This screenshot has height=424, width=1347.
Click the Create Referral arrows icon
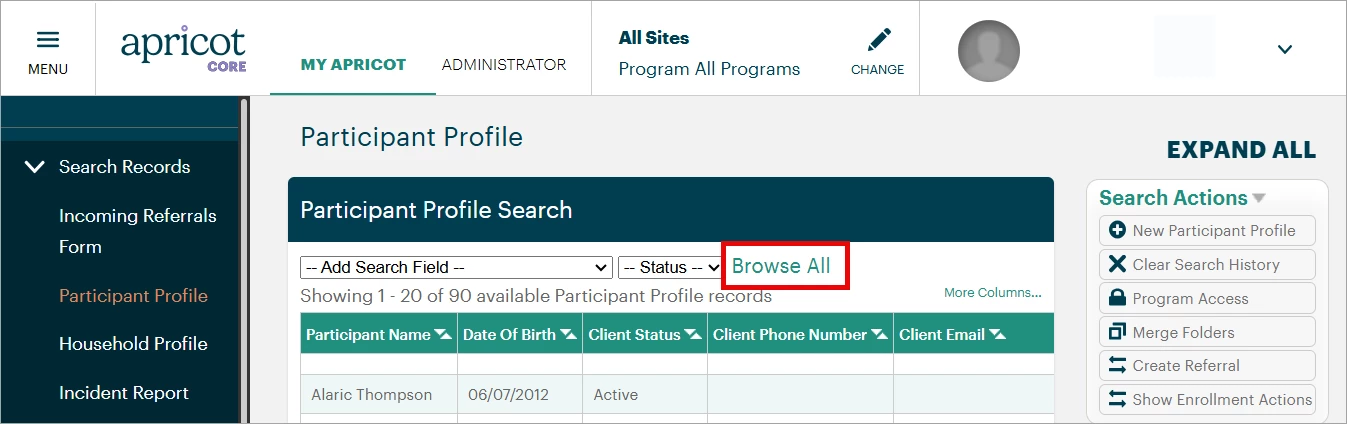pyautogui.click(x=1118, y=366)
